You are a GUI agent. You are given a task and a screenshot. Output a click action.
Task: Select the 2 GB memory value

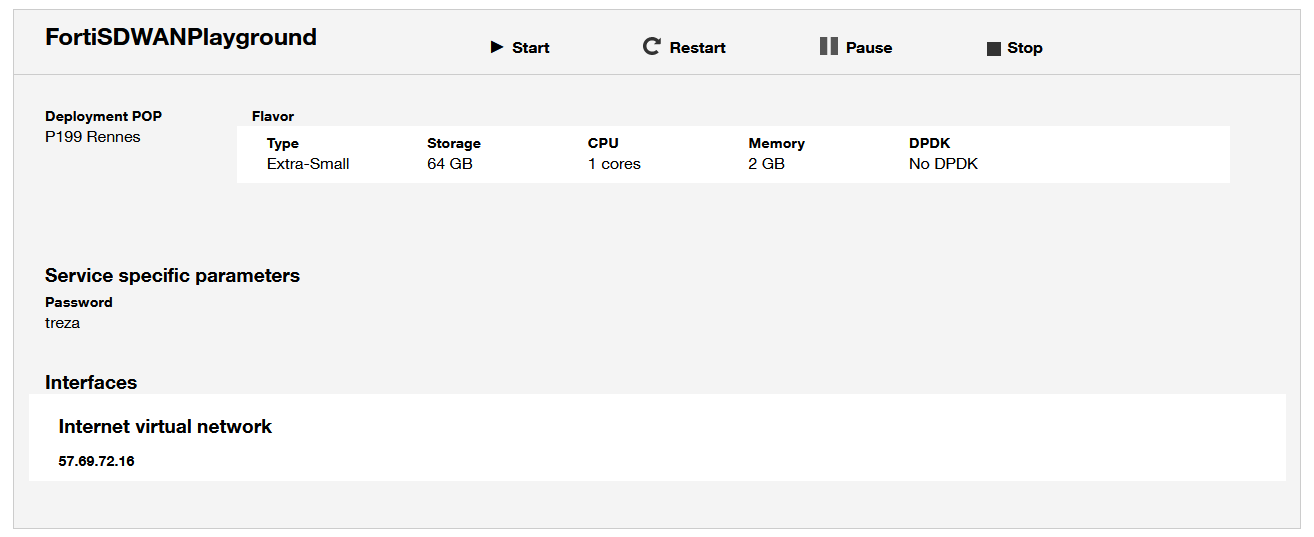click(x=767, y=164)
